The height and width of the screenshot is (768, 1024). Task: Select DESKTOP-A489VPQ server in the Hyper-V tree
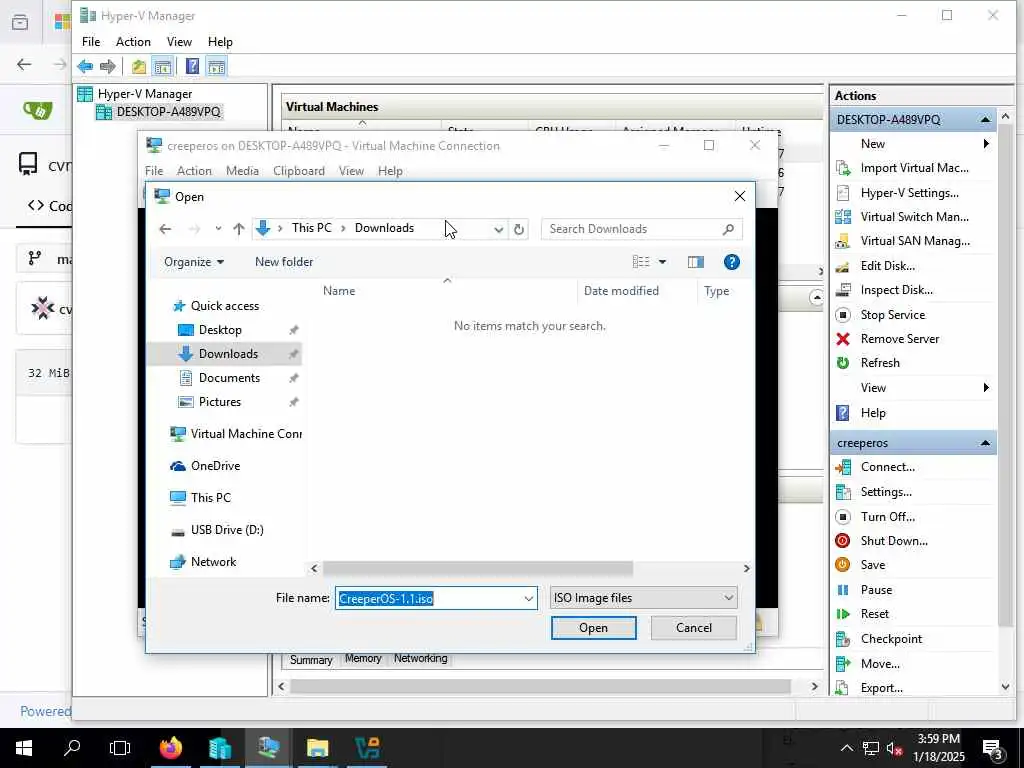pos(168,112)
